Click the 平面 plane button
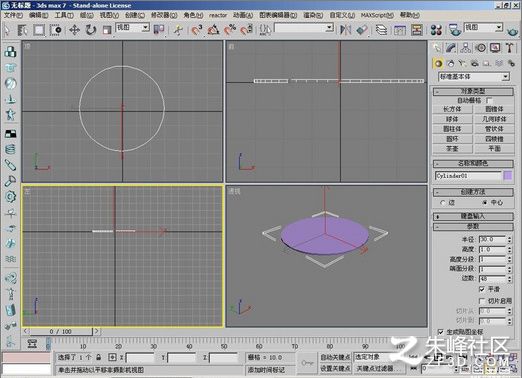Image resolution: width=522 pixels, height=378 pixels. (x=494, y=148)
